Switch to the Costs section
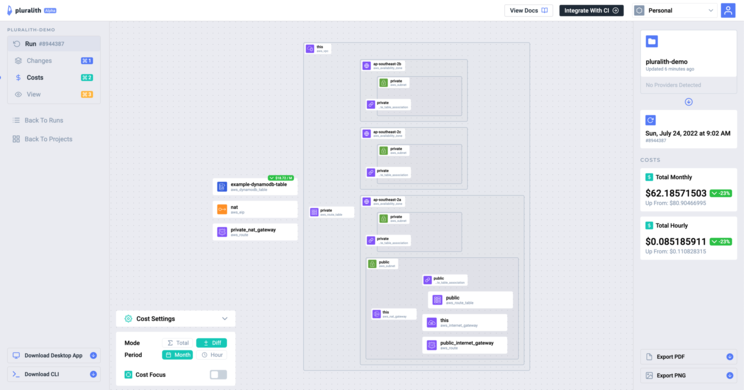Image resolution: width=744 pixels, height=390 pixels. (x=54, y=77)
